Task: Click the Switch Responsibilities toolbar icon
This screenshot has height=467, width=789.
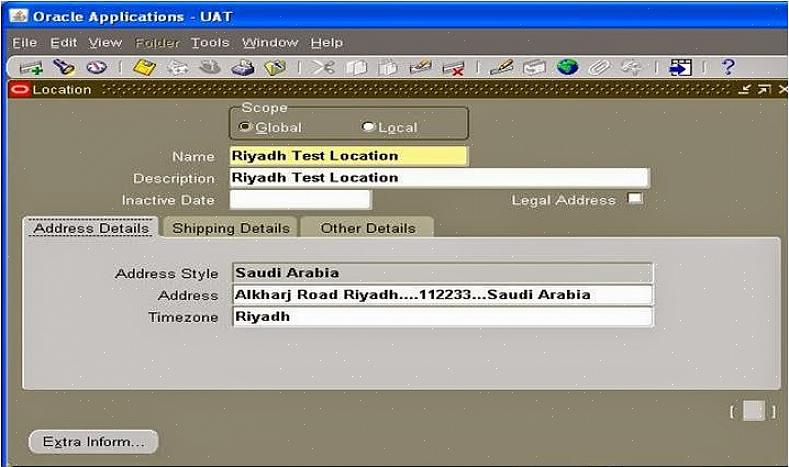Action: [x=210, y=67]
